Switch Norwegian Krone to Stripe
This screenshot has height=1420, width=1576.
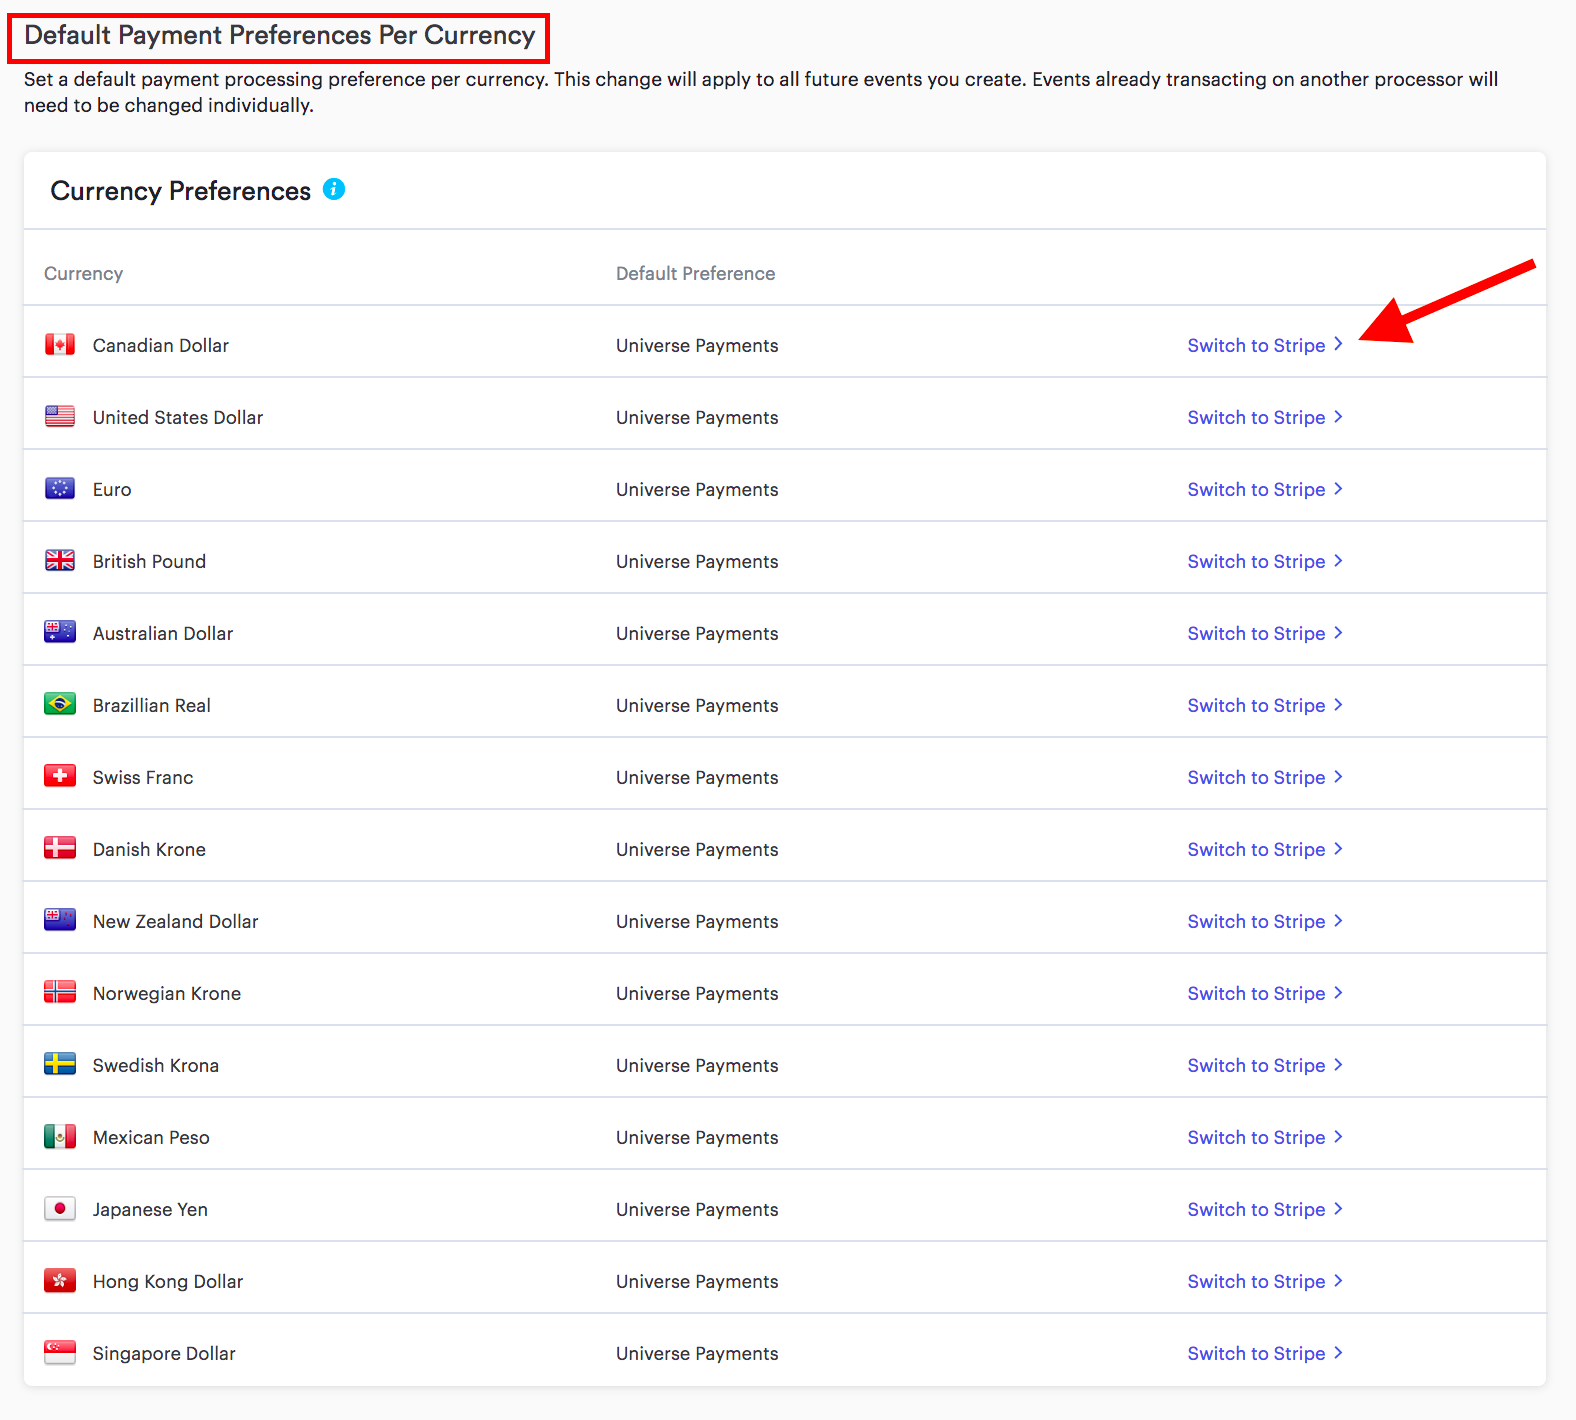pyautogui.click(x=1265, y=993)
